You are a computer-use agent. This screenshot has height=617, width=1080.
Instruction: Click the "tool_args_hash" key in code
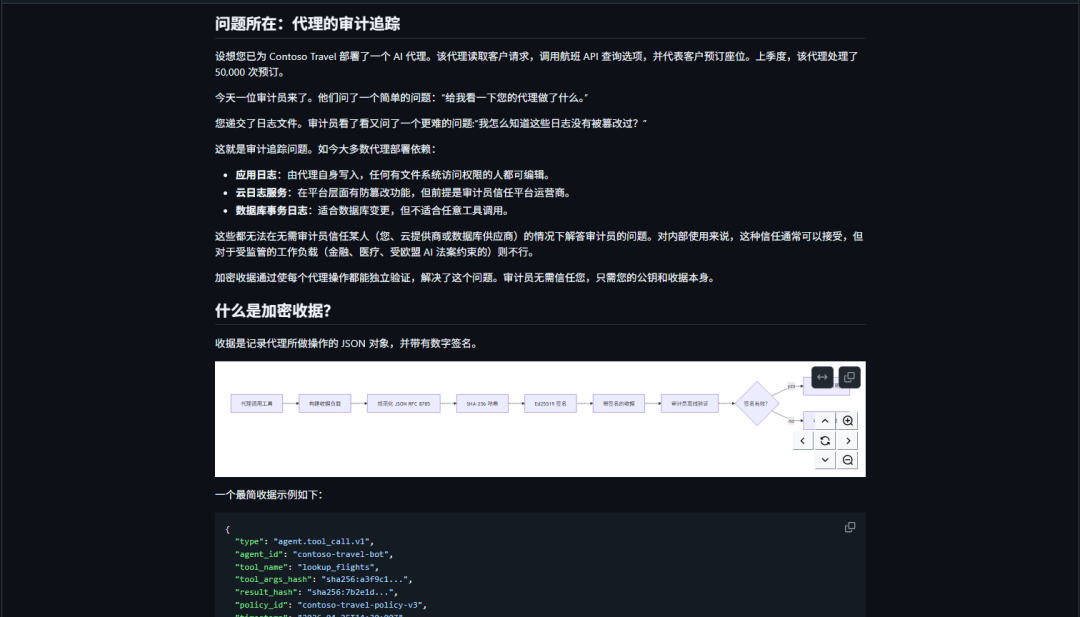pos(273,580)
